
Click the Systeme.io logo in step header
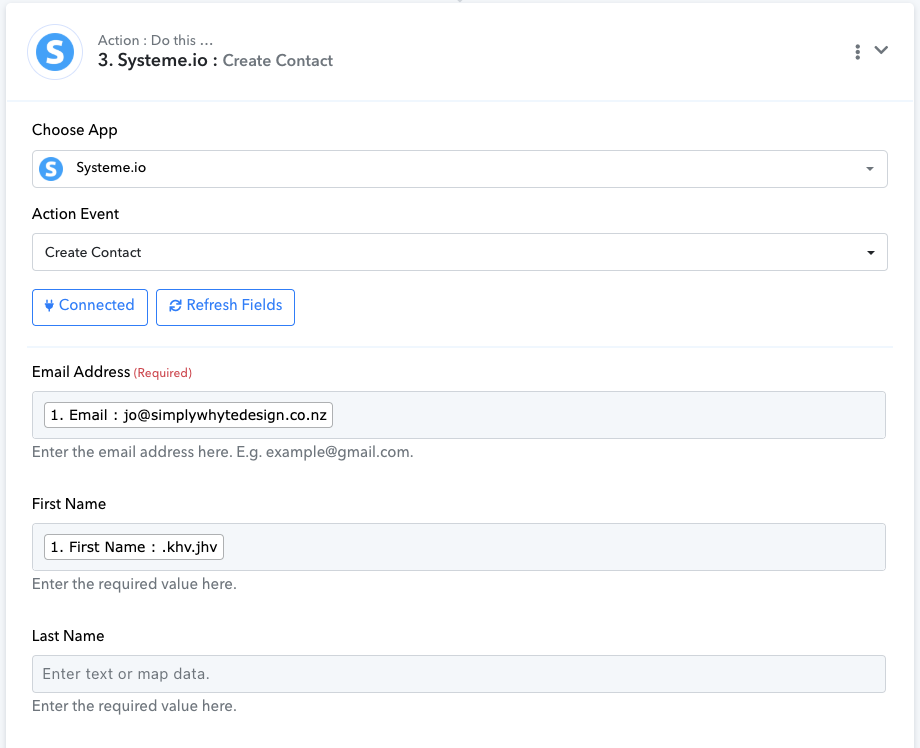[x=55, y=52]
